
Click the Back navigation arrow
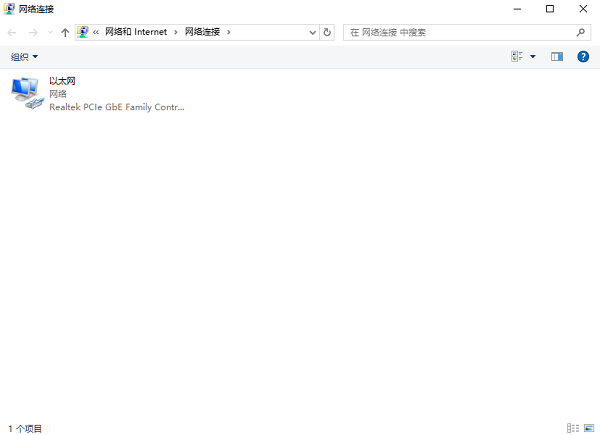coord(12,32)
